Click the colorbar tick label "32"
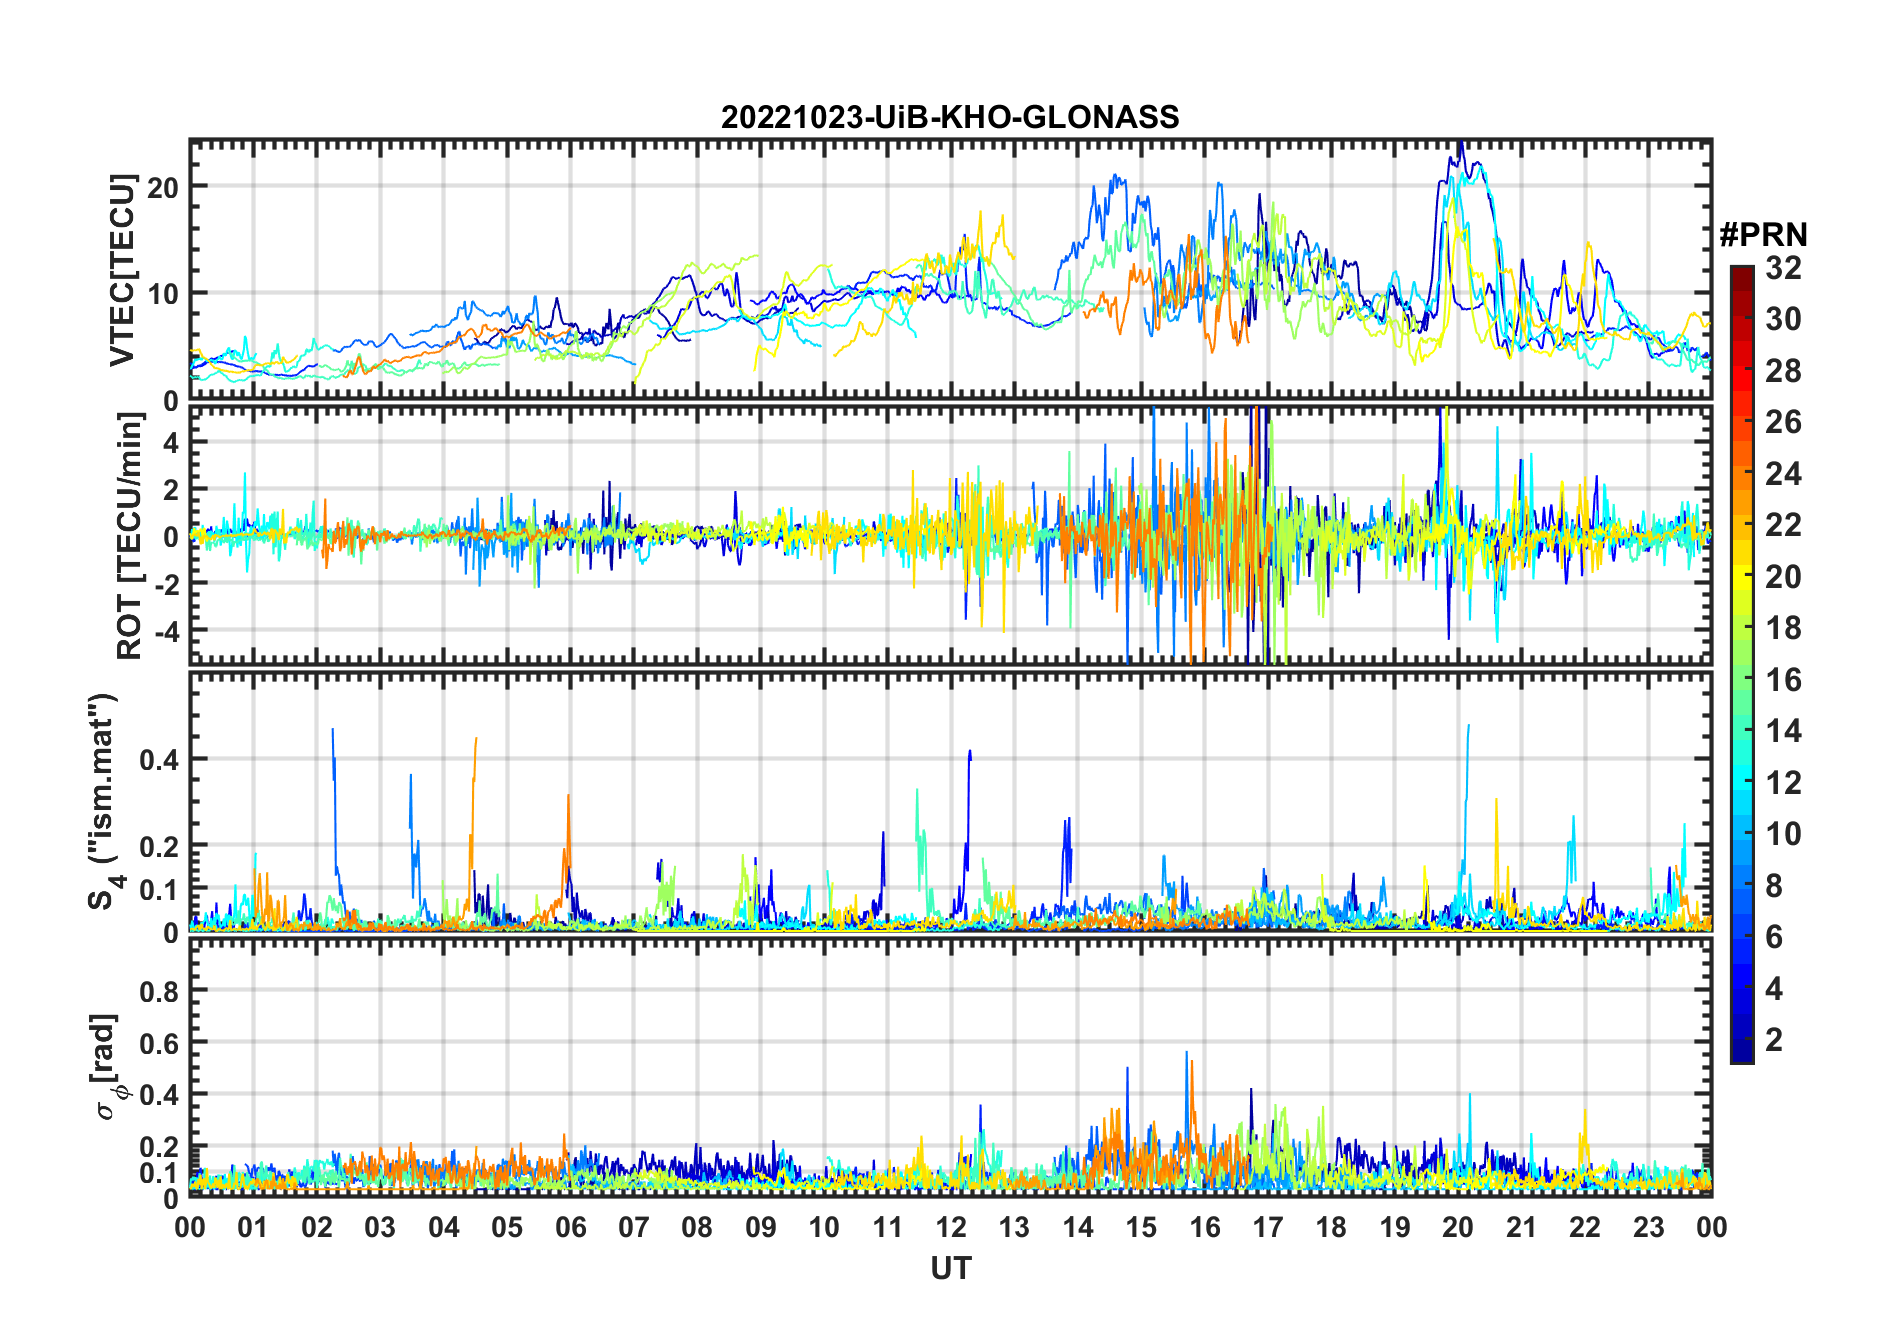The image size is (1902, 1330). click(x=1783, y=268)
